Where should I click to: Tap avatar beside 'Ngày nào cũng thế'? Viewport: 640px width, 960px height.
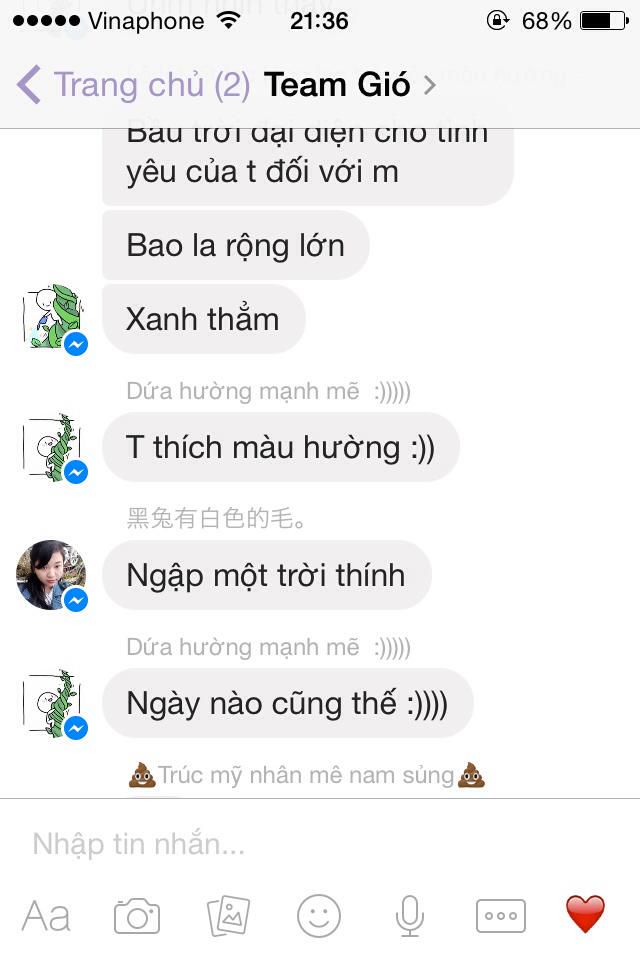click(54, 703)
